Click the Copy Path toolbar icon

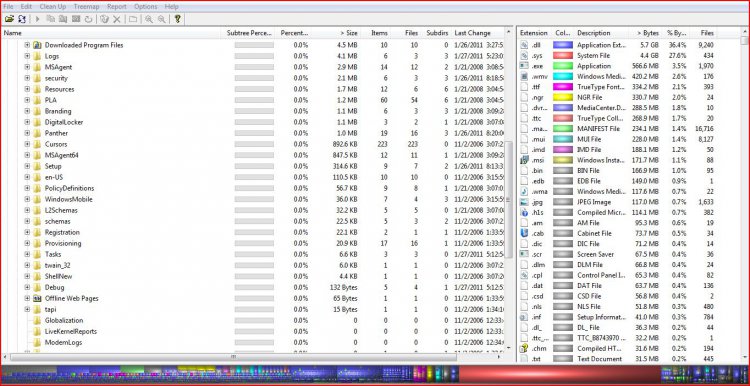coord(50,19)
